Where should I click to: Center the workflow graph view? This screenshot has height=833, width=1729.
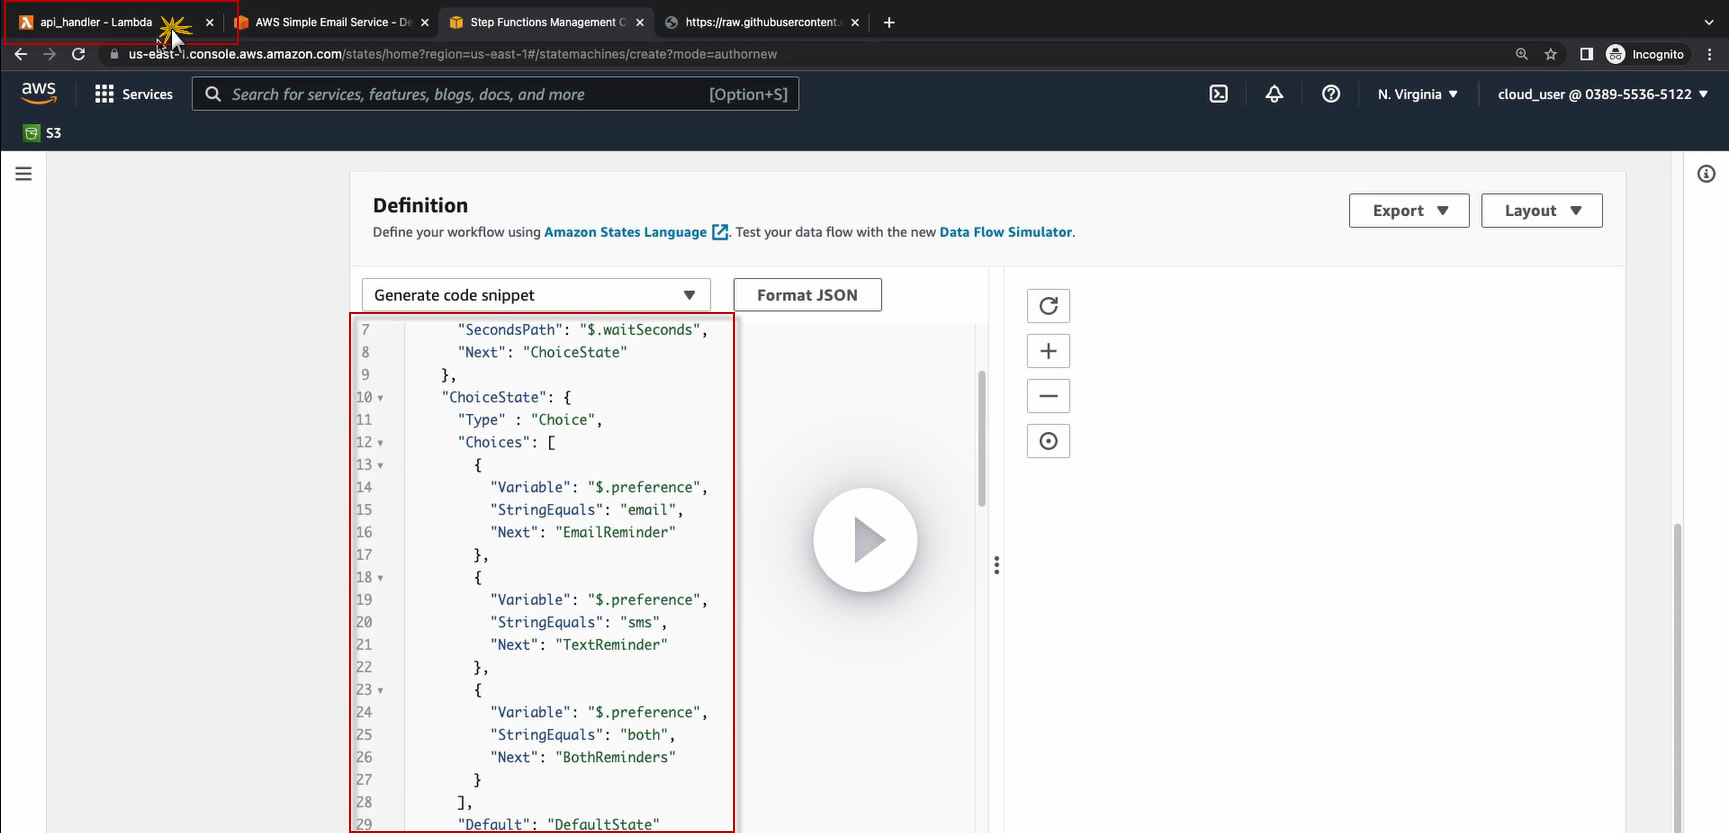pos(1048,441)
